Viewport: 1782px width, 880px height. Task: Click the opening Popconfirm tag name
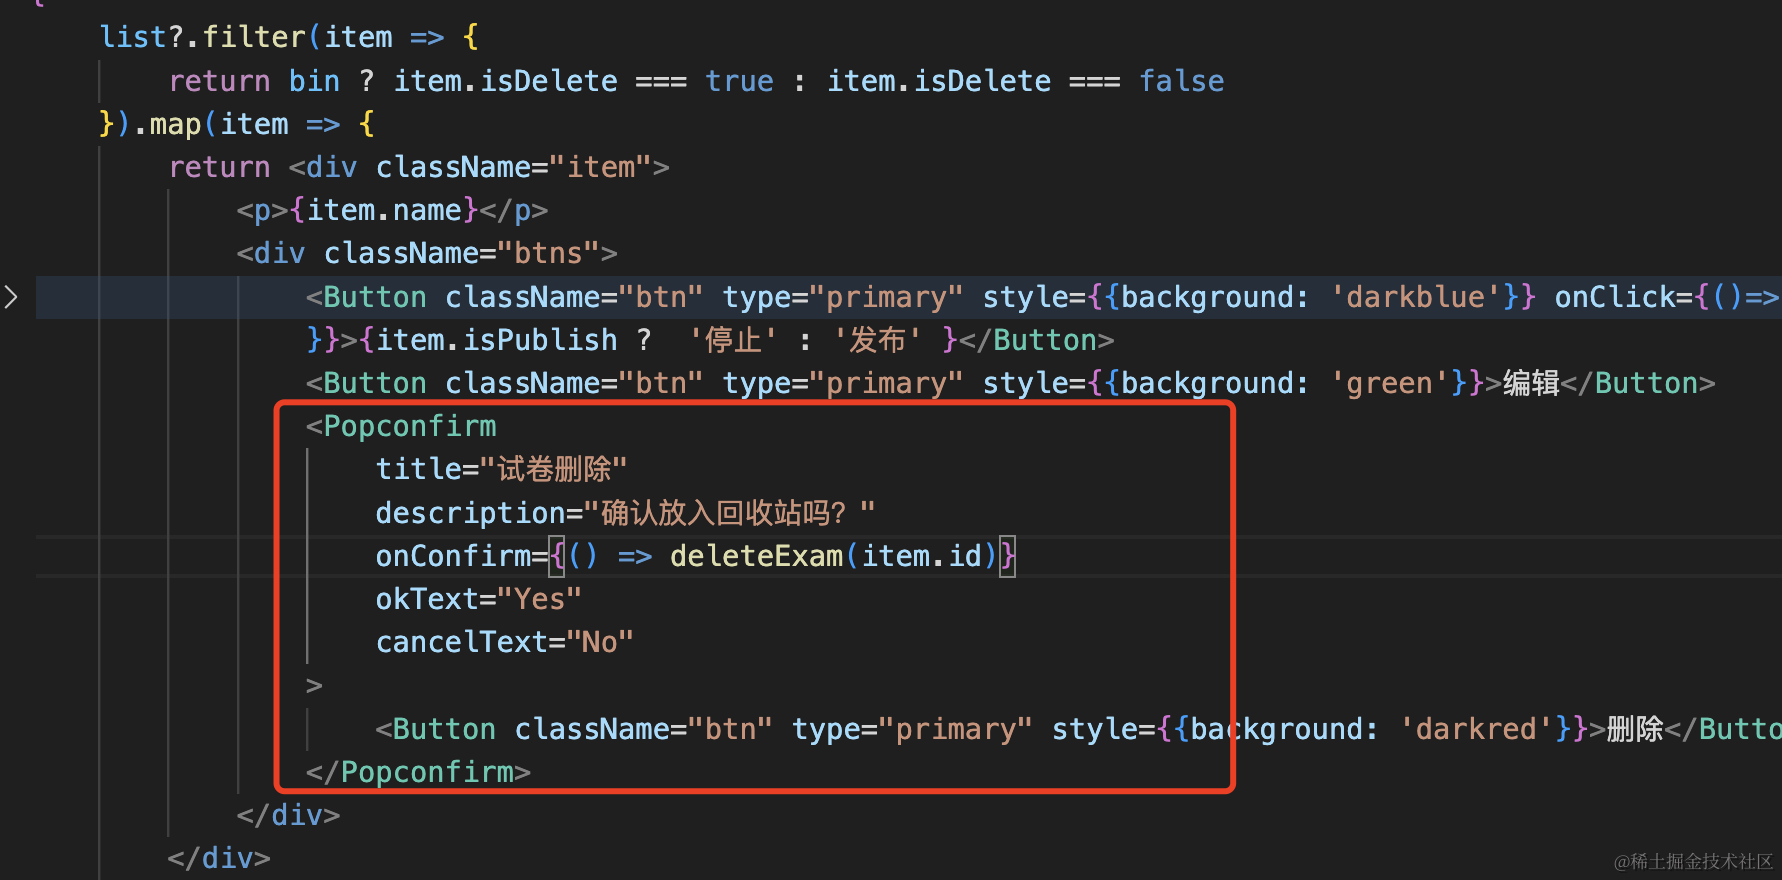pos(409,427)
